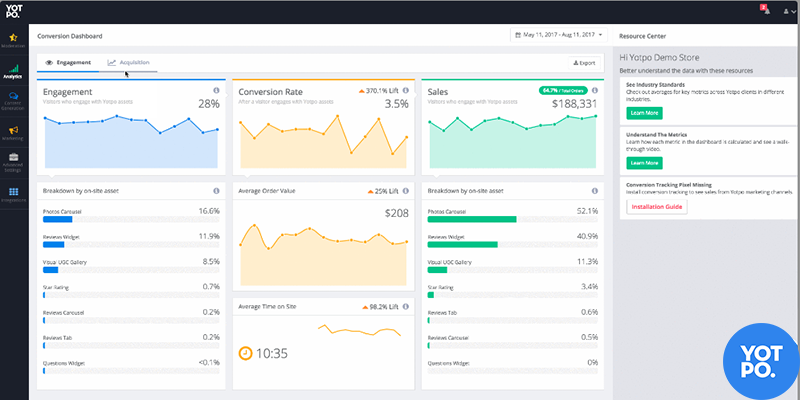Open the notifications bell icon

click(764, 10)
